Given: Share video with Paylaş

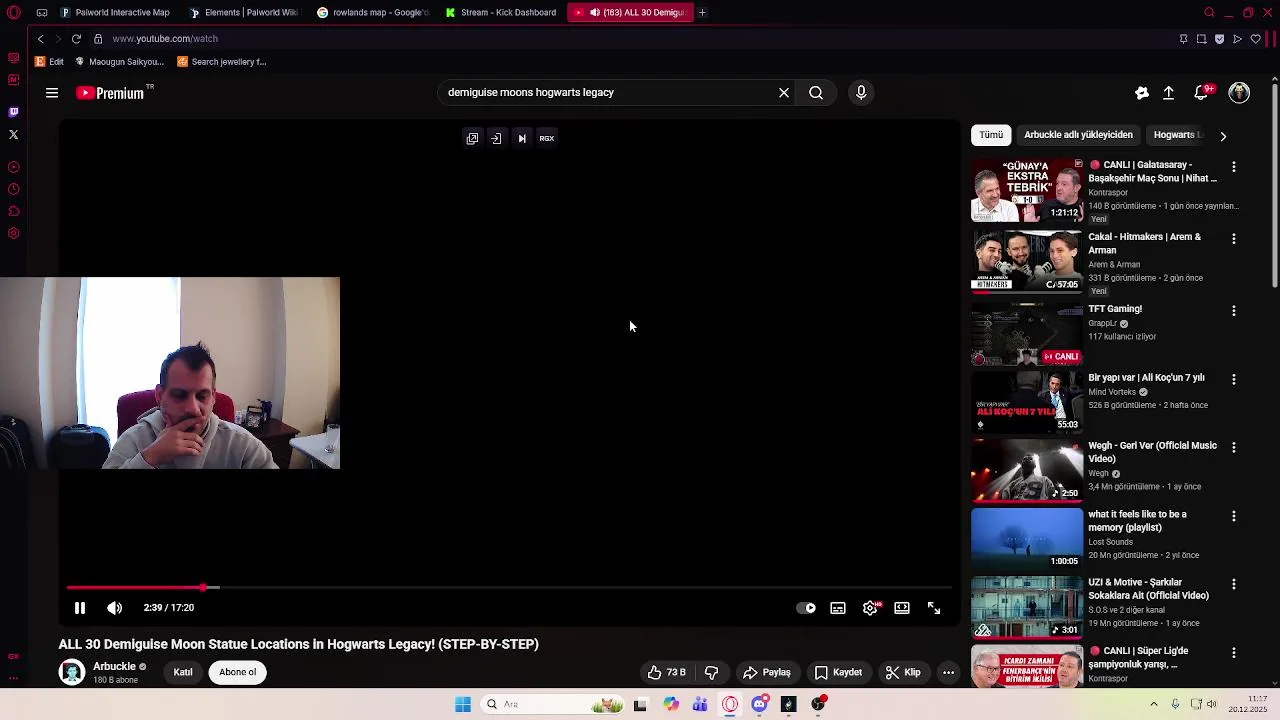Looking at the screenshot, I should click(x=767, y=673).
